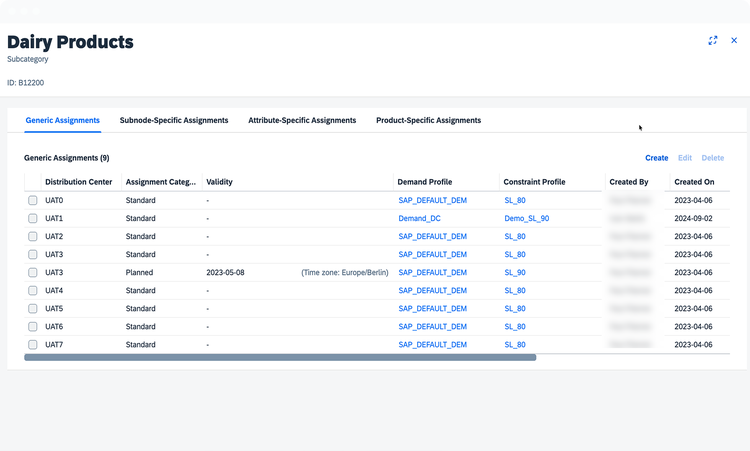Image resolution: width=750 pixels, height=451 pixels.
Task: Click Time zone: Europe/Berlin text
Action: (x=345, y=273)
